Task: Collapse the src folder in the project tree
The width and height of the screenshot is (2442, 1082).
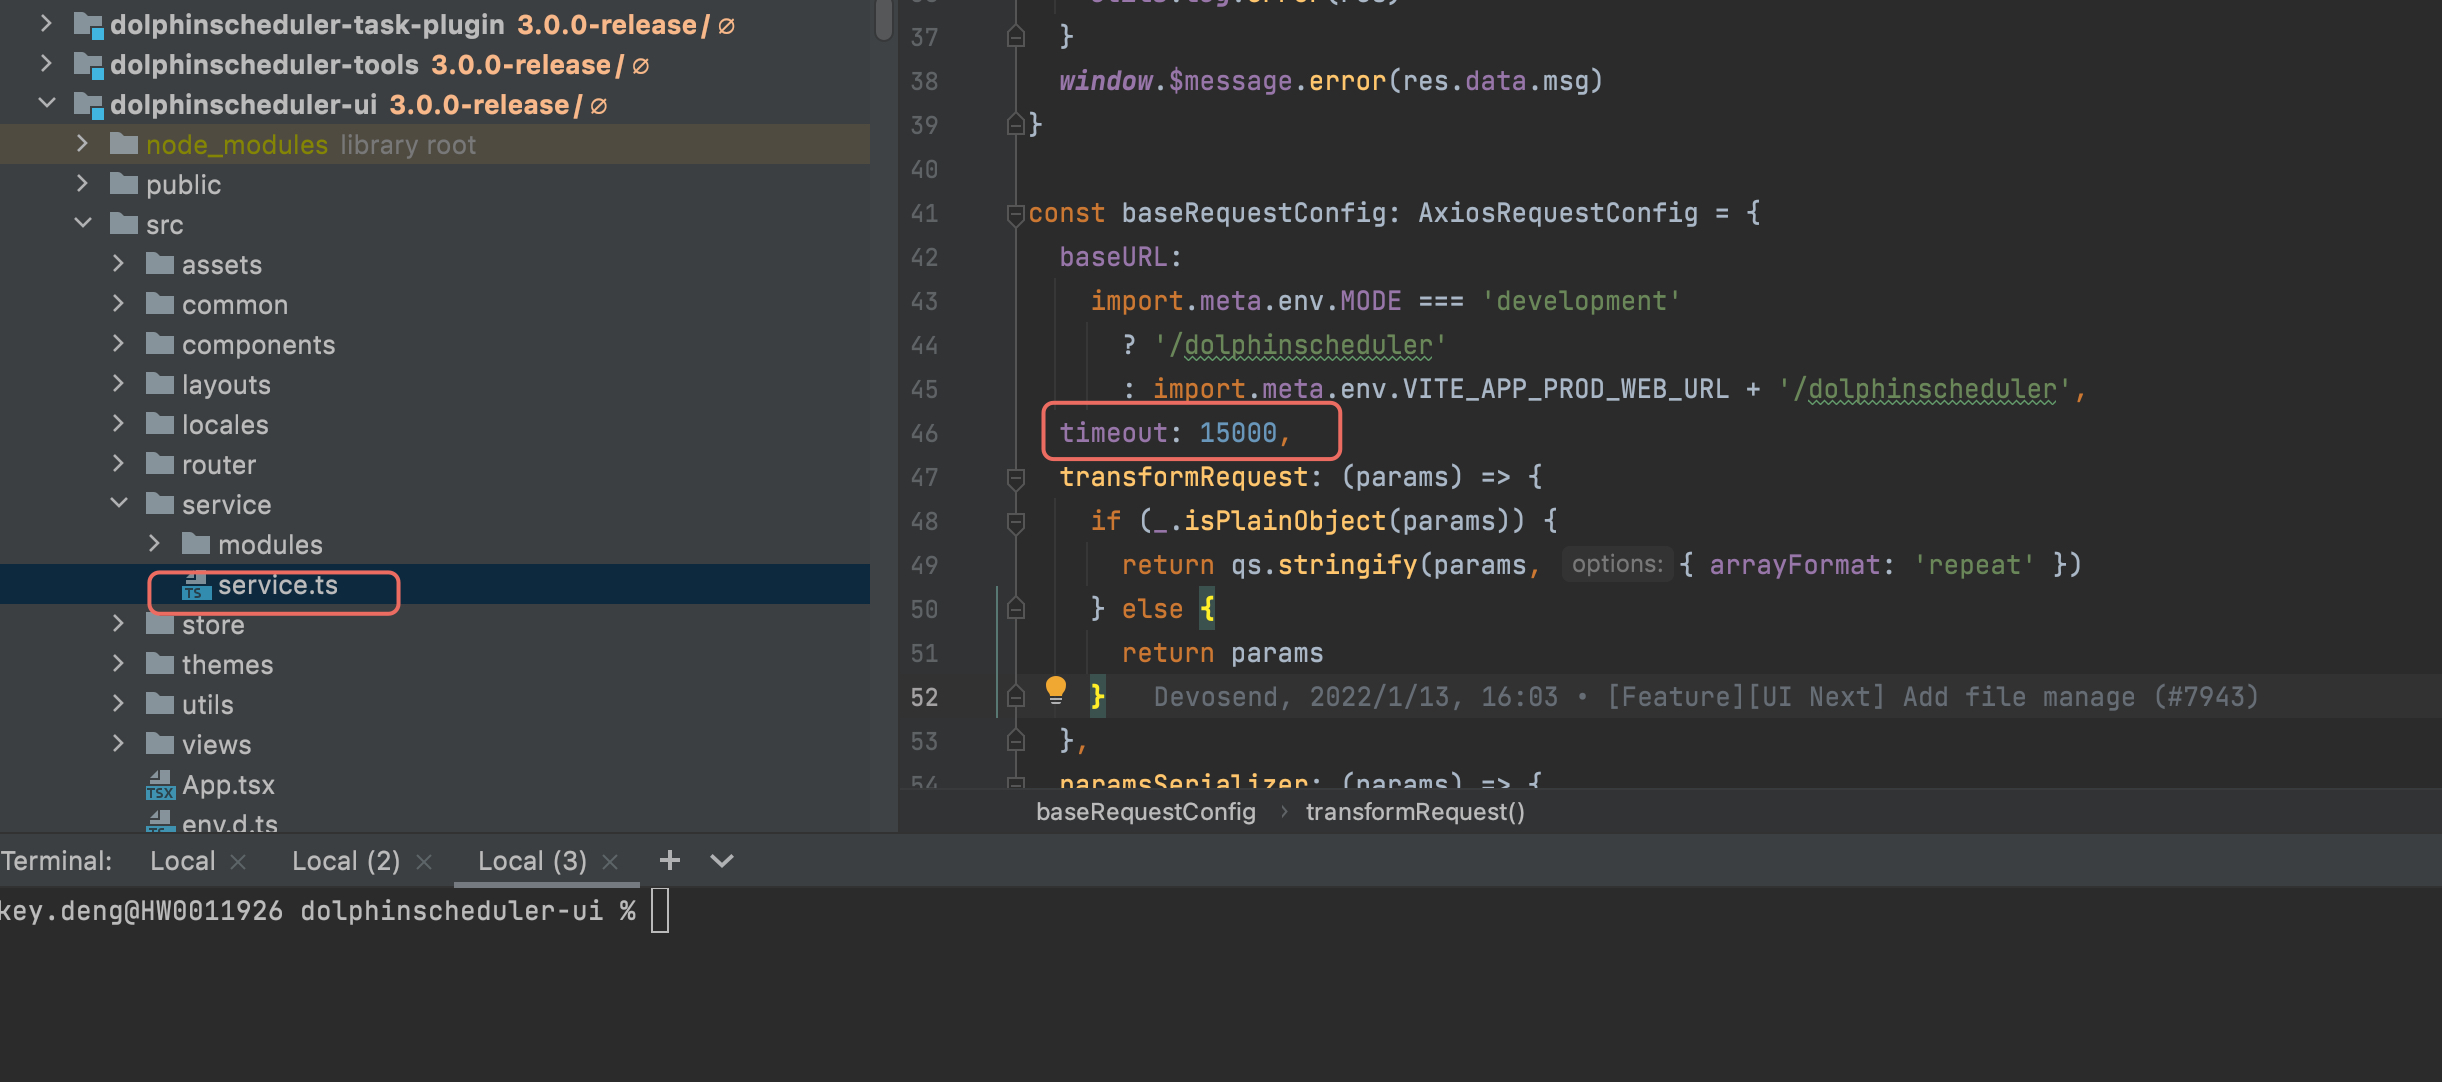Action: (x=82, y=223)
